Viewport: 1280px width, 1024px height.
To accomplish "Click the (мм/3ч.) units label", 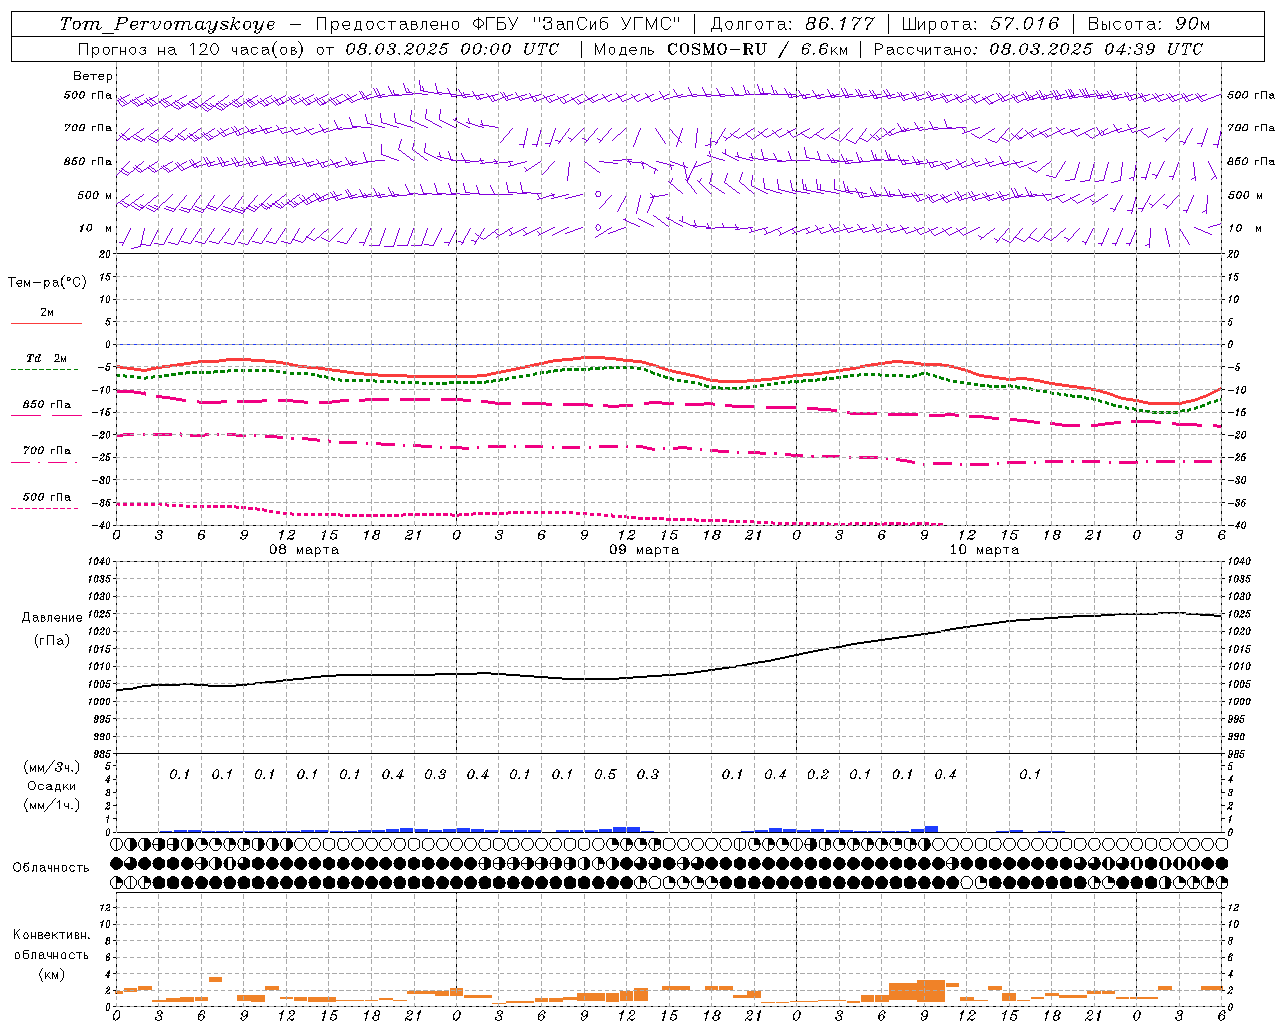I will coord(52,767).
